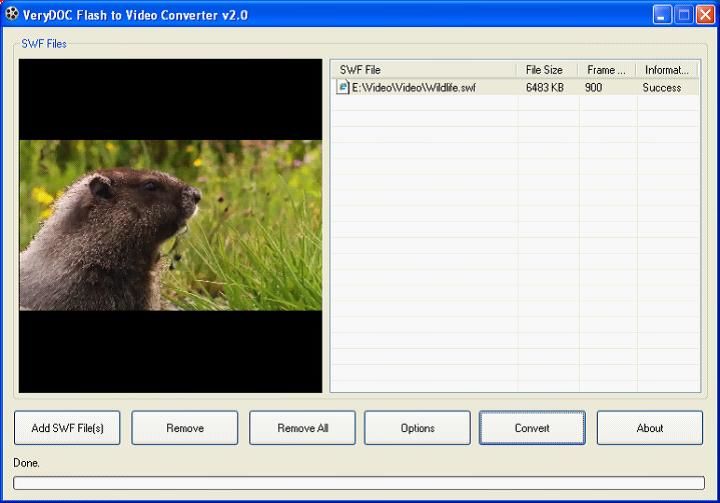This screenshot has width=720, height=503.
Task: Start conversion with the Convert button
Action: [532, 428]
